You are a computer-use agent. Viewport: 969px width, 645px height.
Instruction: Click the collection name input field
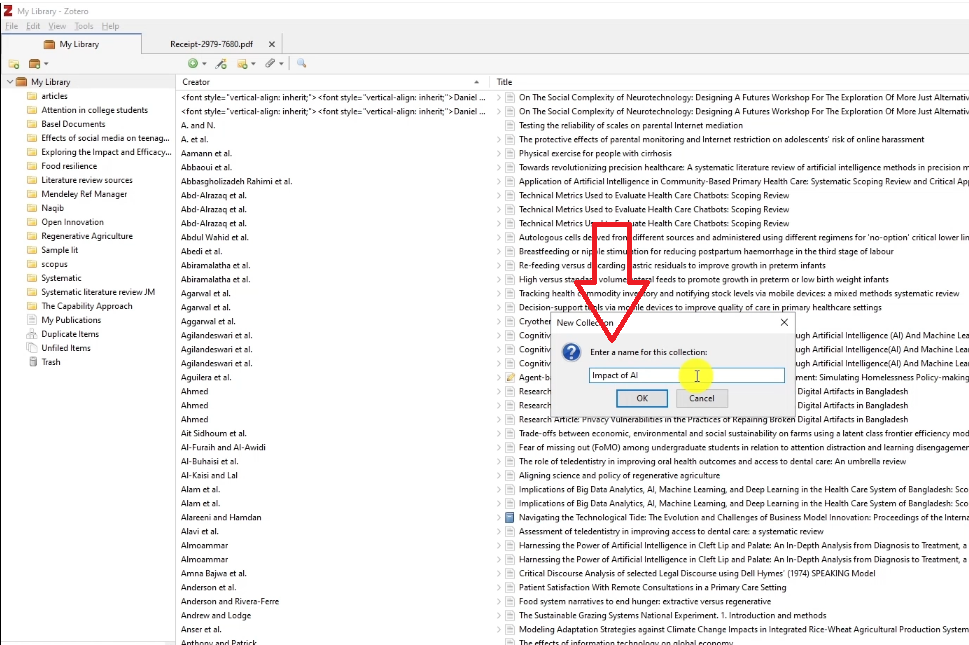pyautogui.click(x=687, y=375)
